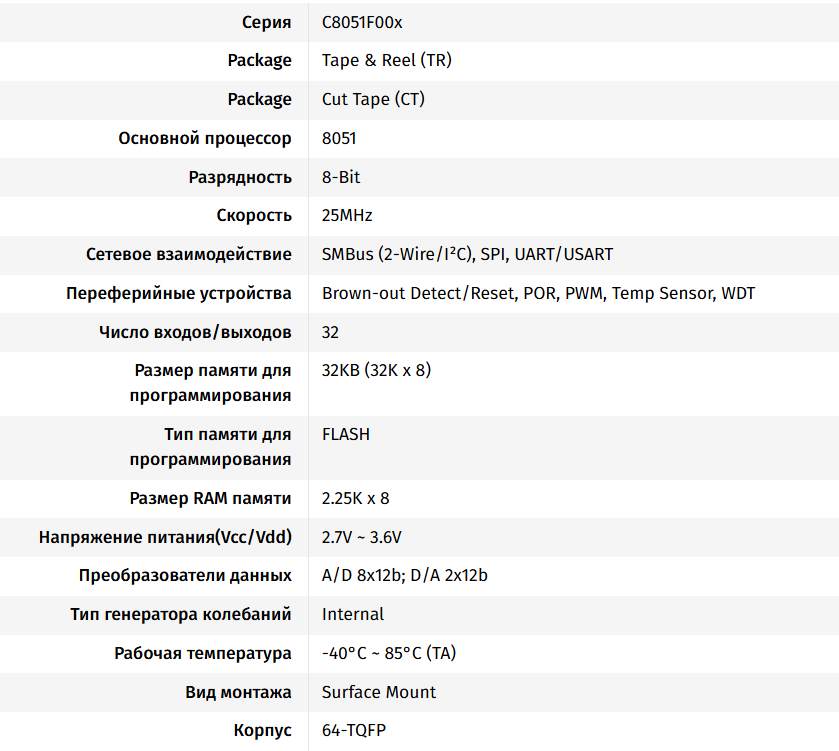The image size is (839, 751).
Task: Click the Tape & Reel (TR) package value
Action: [x=386, y=60]
